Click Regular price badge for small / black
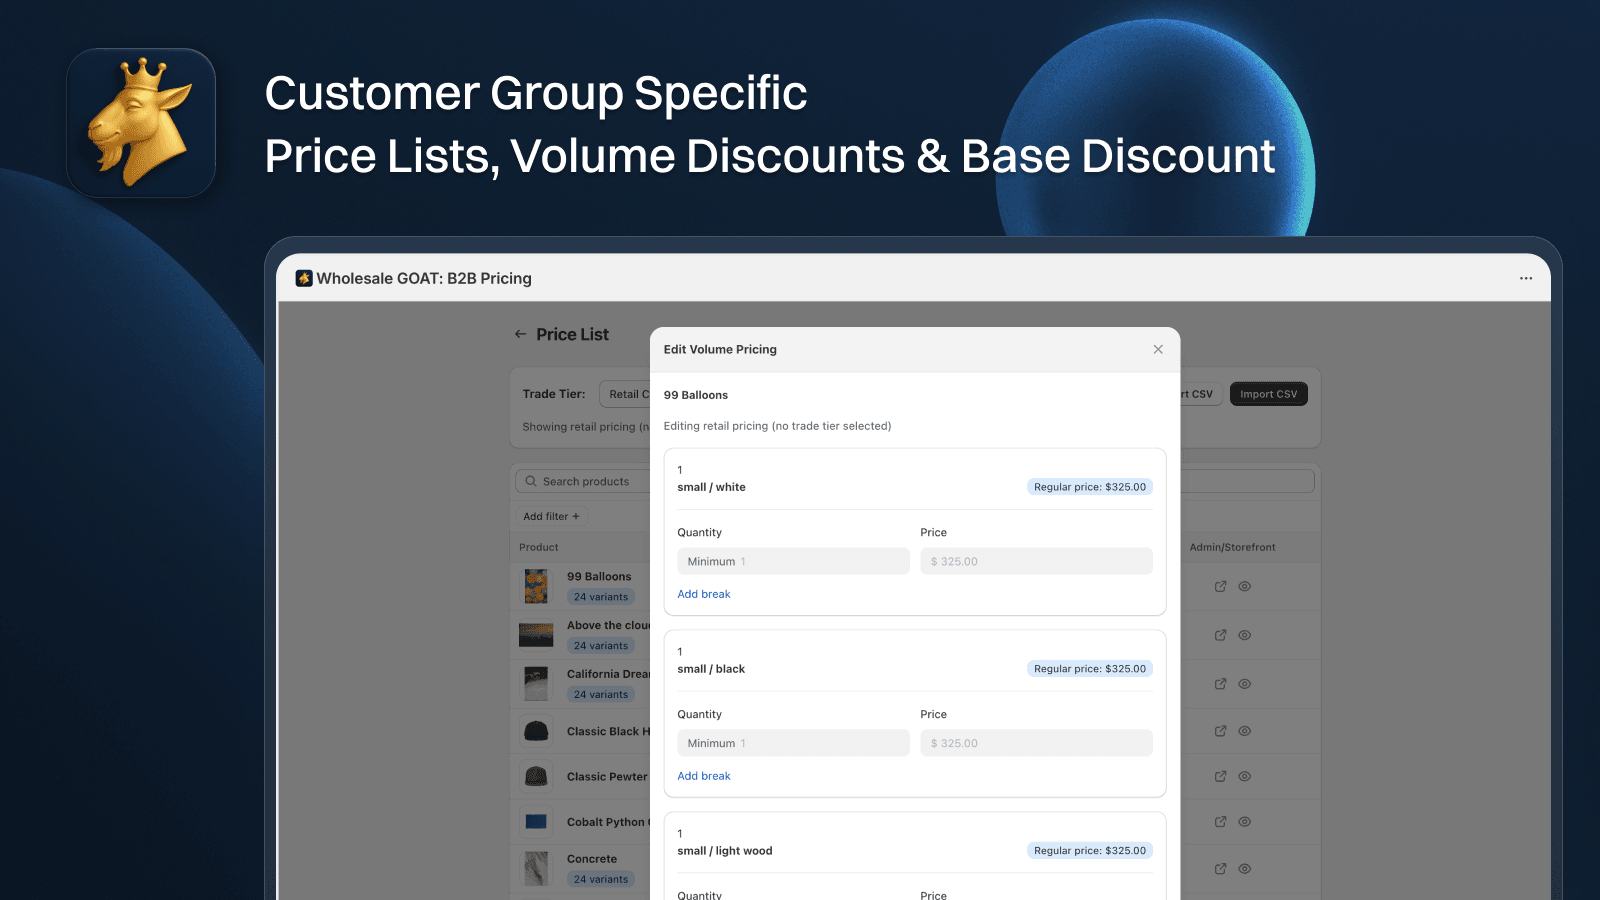This screenshot has height=900, width=1600. tap(1090, 669)
